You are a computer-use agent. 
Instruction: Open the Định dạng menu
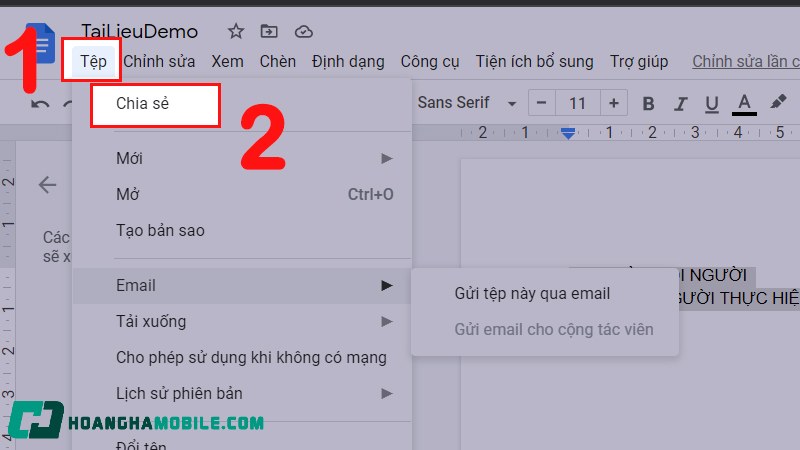coord(348,61)
